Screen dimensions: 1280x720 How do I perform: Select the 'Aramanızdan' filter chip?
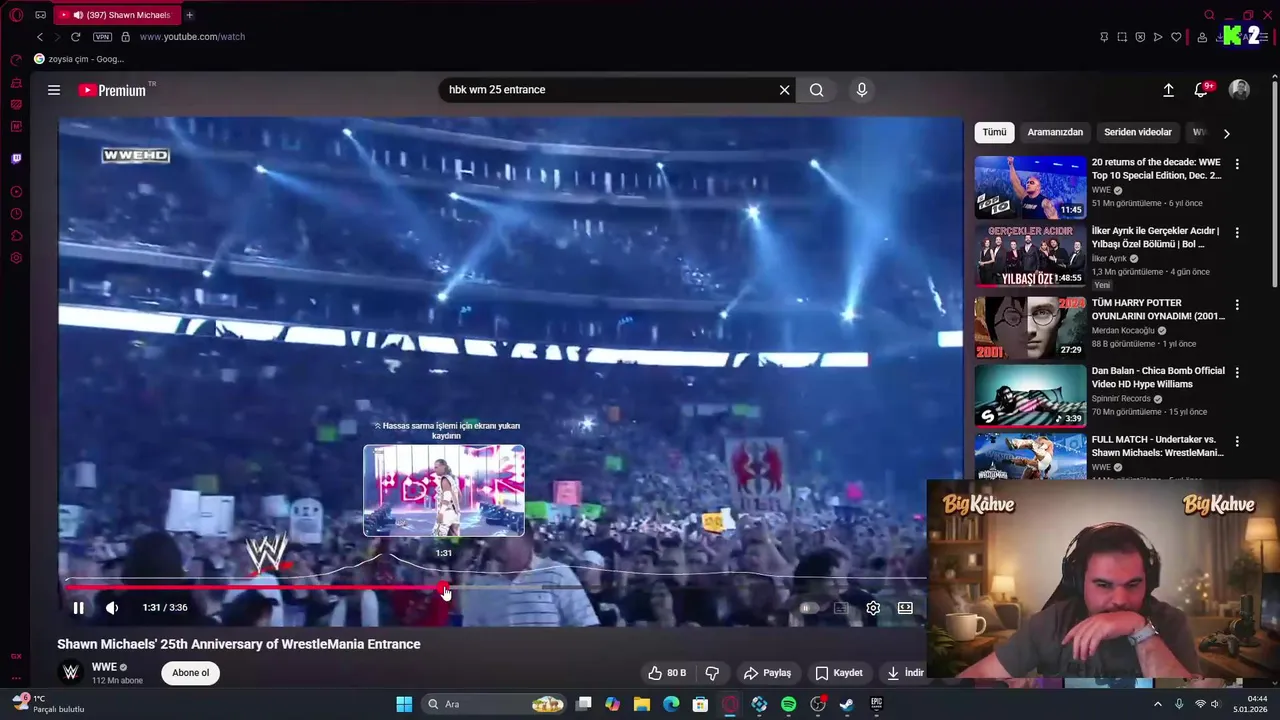pyautogui.click(x=1055, y=132)
